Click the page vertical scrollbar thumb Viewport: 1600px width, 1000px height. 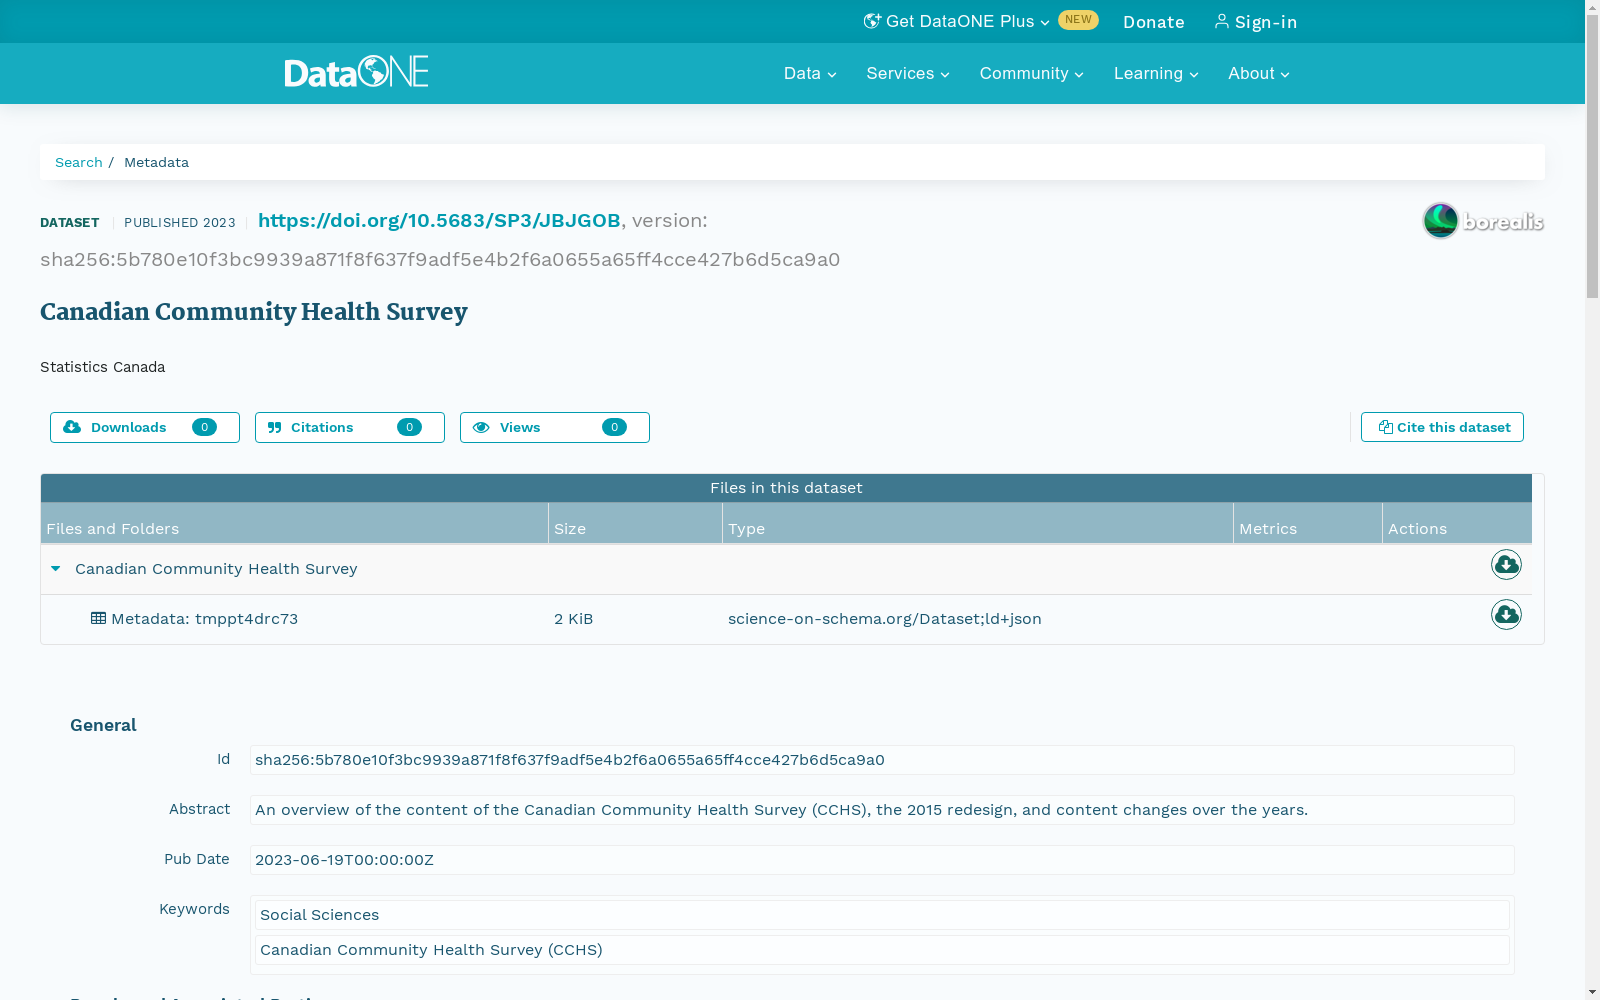[1592, 156]
